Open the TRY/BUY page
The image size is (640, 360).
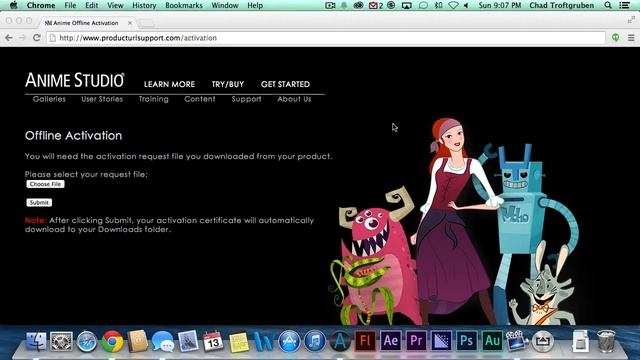point(228,84)
